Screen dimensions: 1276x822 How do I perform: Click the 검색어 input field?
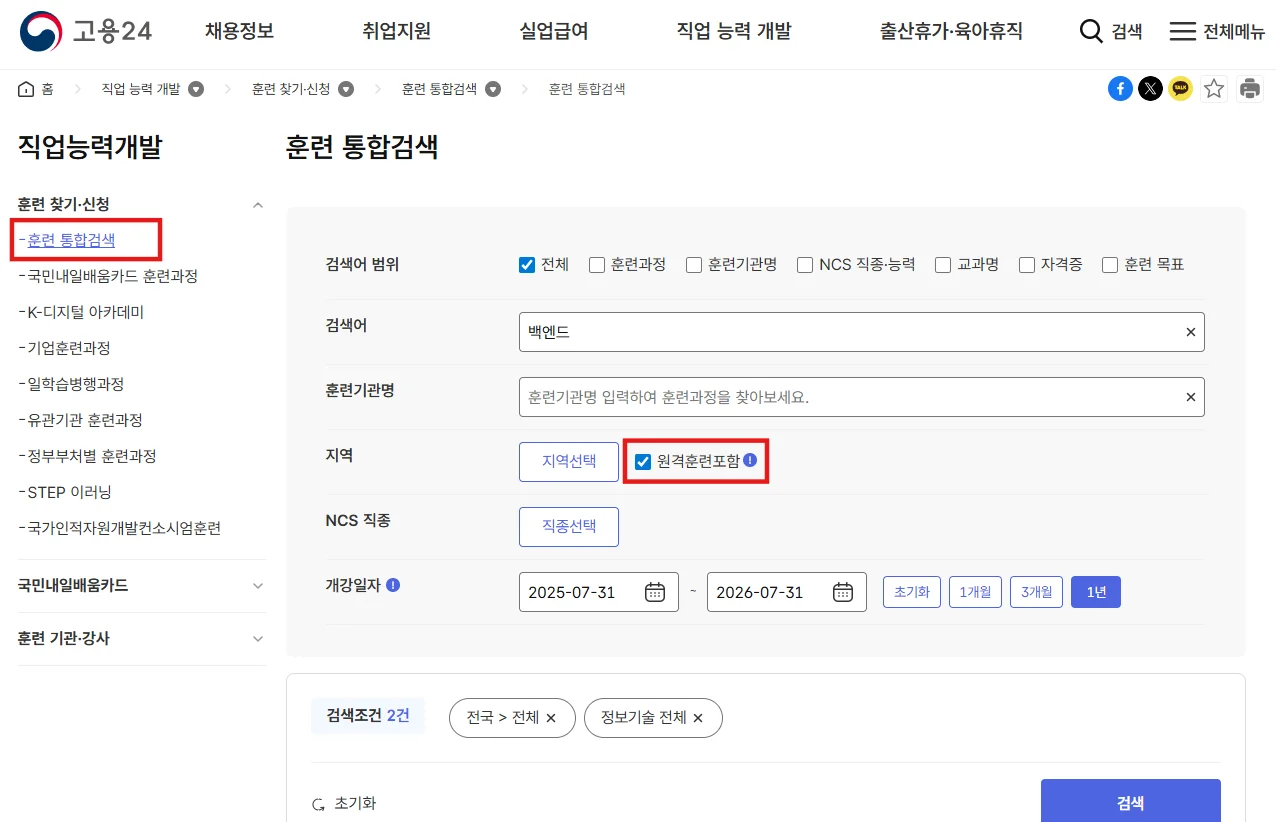(x=848, y=332)
